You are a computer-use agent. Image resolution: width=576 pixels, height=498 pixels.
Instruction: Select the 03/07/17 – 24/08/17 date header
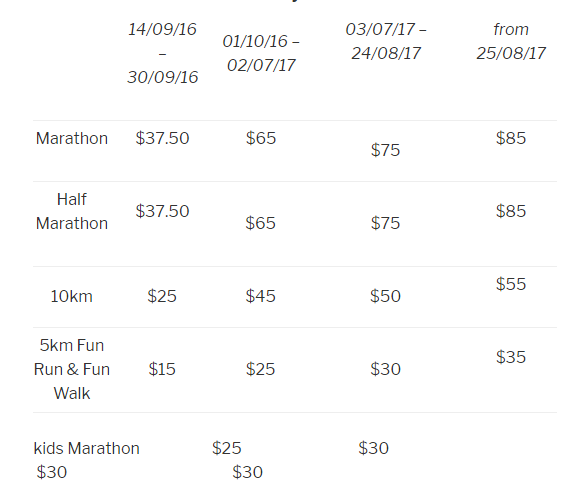(x=386, y=41)
